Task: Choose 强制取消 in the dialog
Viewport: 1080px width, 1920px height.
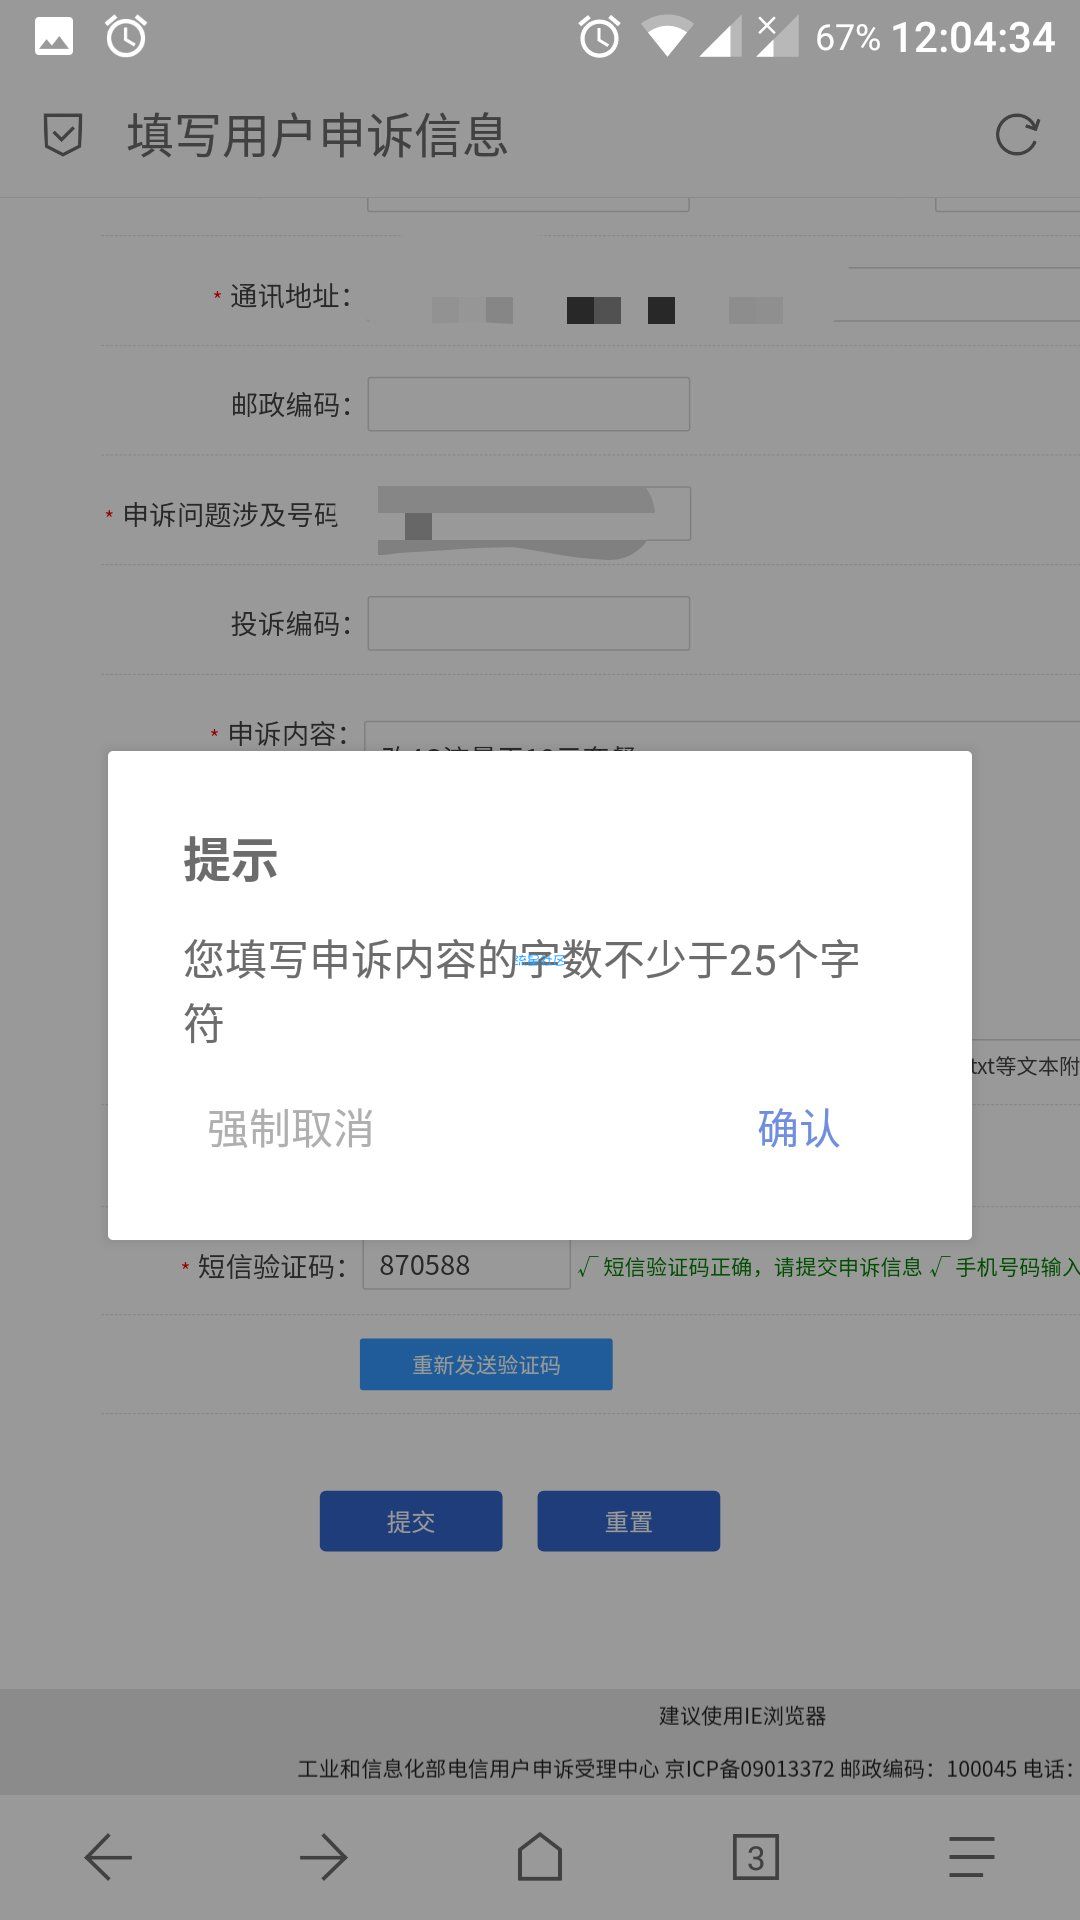Action: pyautogui.click(x=290, y=1129)
